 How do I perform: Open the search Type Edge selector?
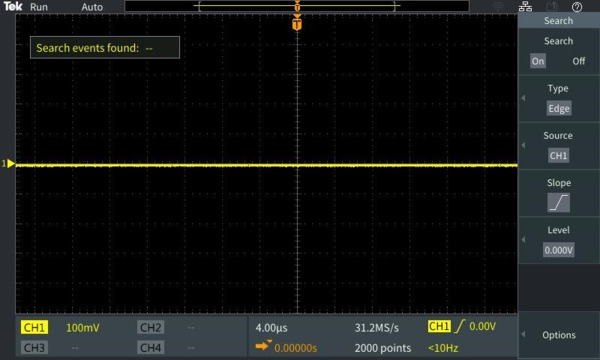point(559,109)
